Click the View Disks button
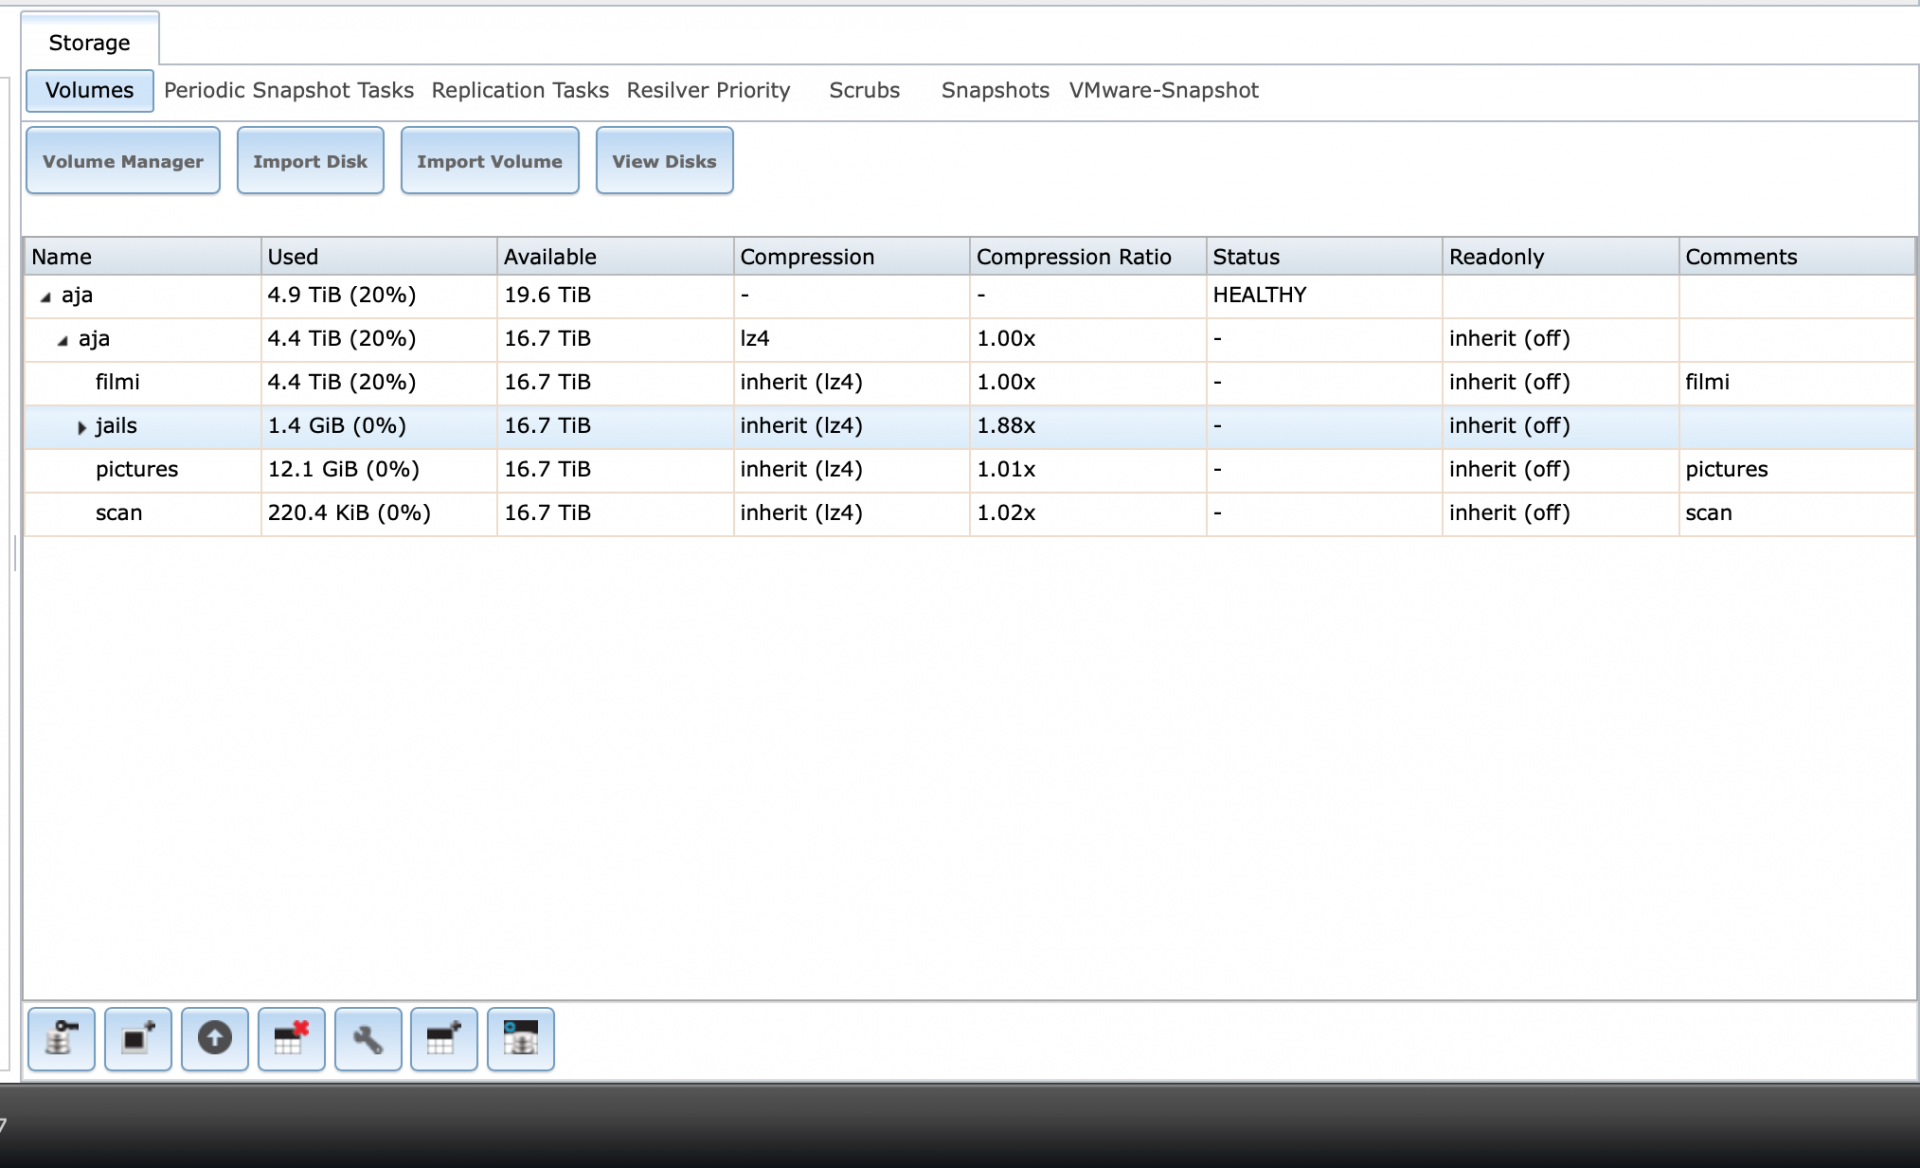 tap(664, 160)
